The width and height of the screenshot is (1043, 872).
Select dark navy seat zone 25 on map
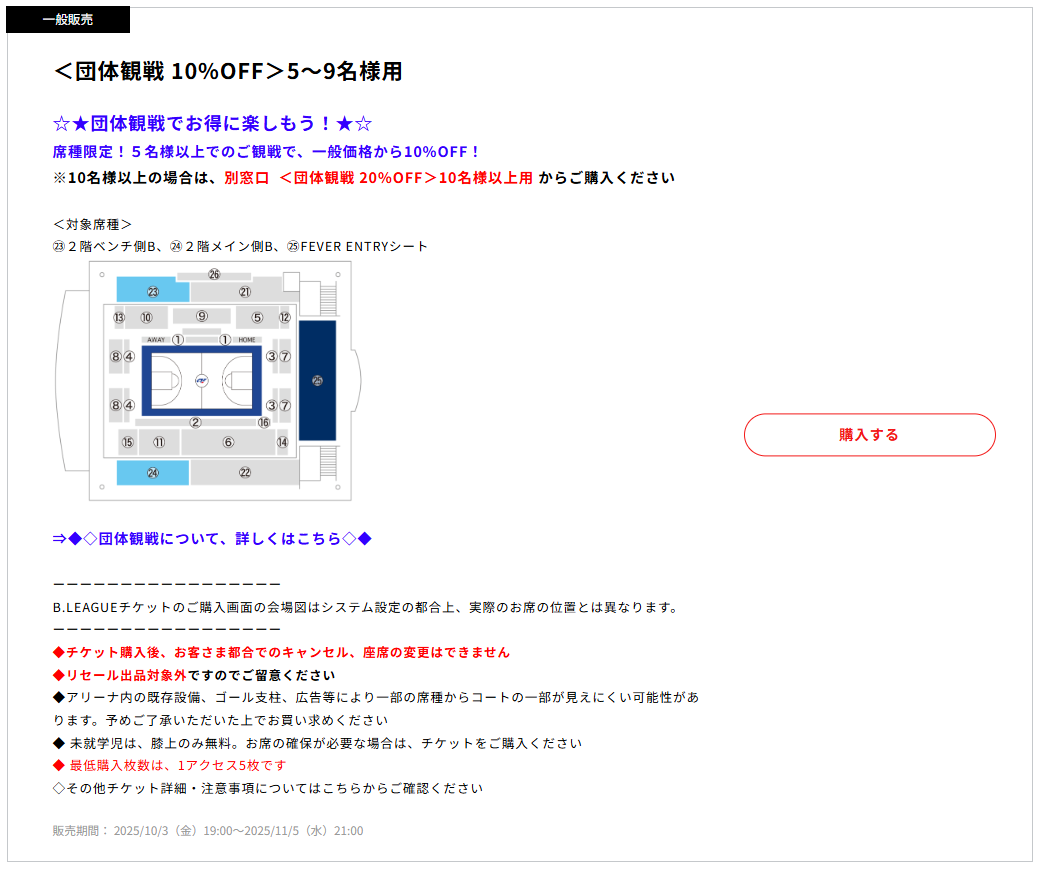coord(317,380)
